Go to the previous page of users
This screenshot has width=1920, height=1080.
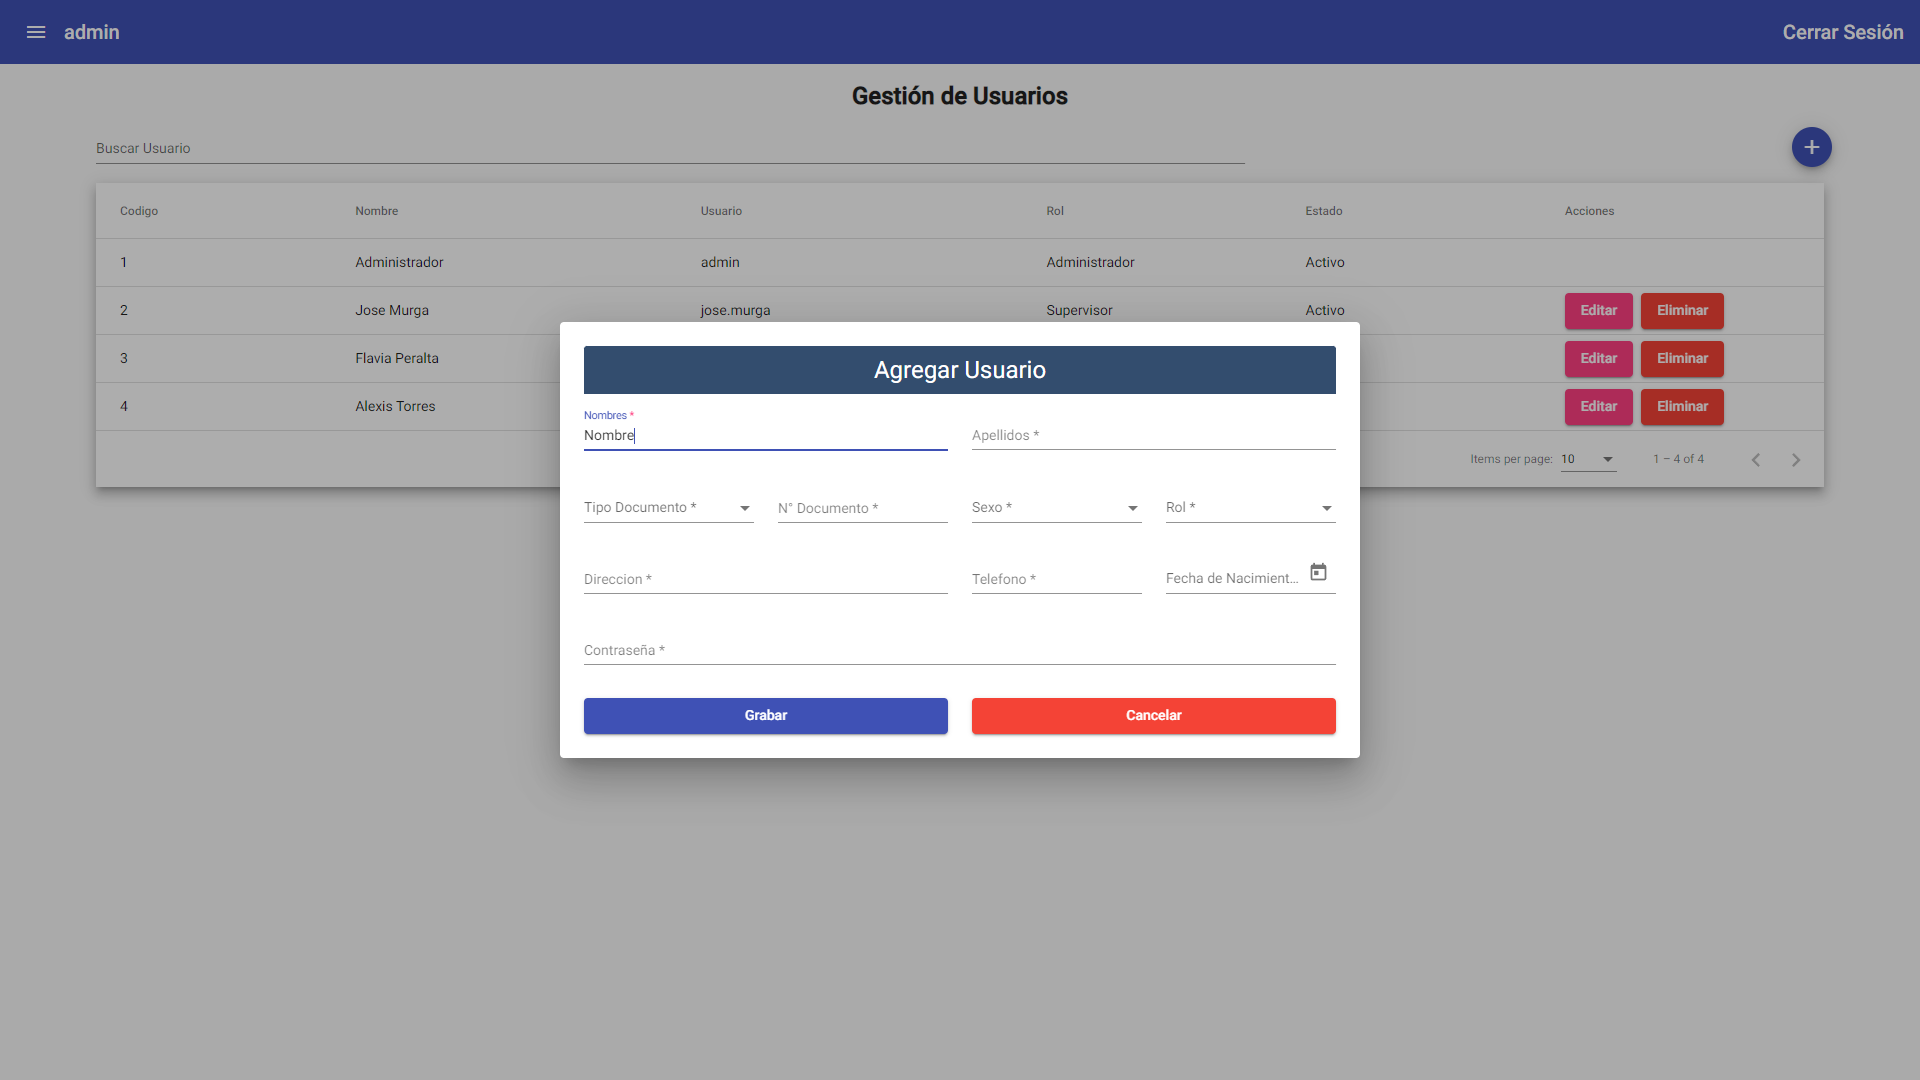[x=1756, y=459]
